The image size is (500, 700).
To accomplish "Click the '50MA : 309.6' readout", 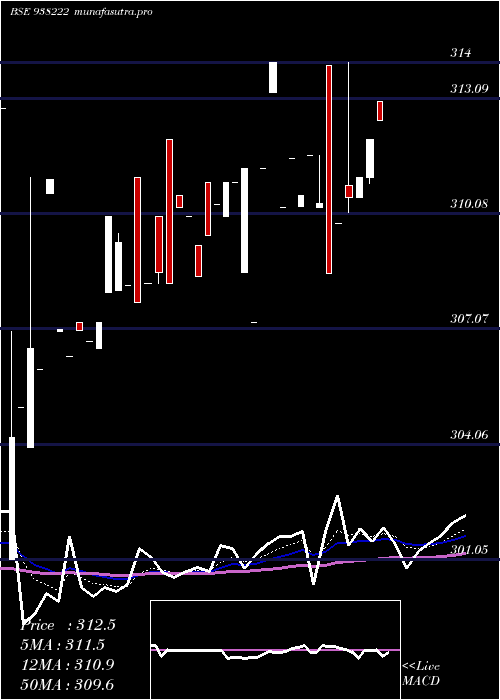I will [x=67, y=684].
